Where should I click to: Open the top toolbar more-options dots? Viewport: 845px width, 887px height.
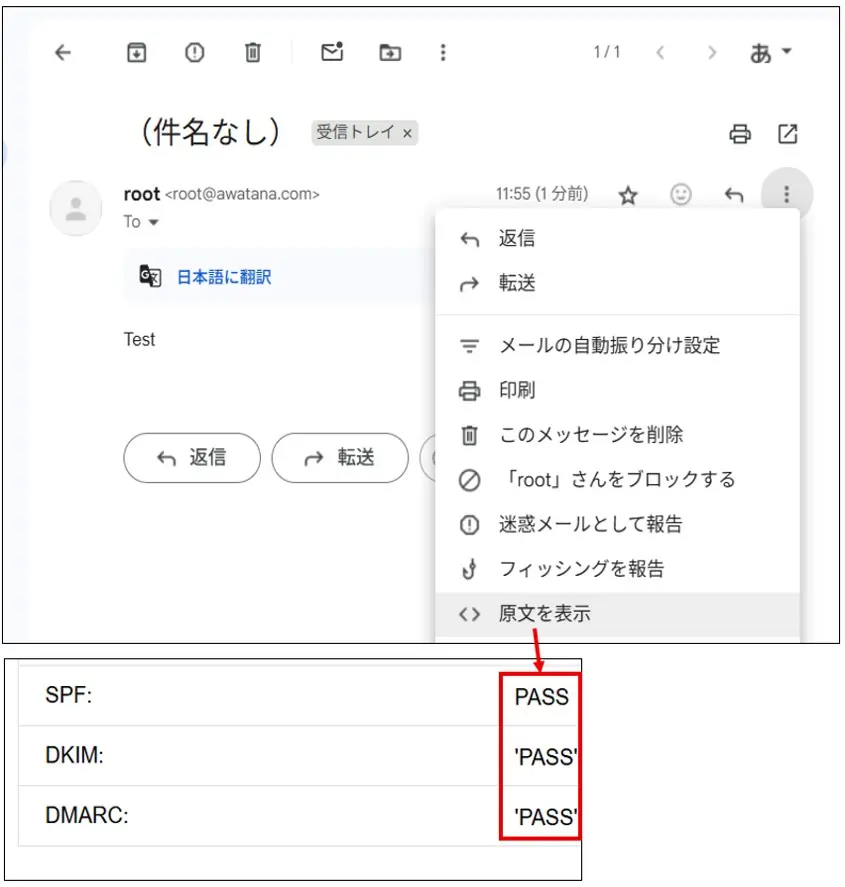[x=443, y=53]
